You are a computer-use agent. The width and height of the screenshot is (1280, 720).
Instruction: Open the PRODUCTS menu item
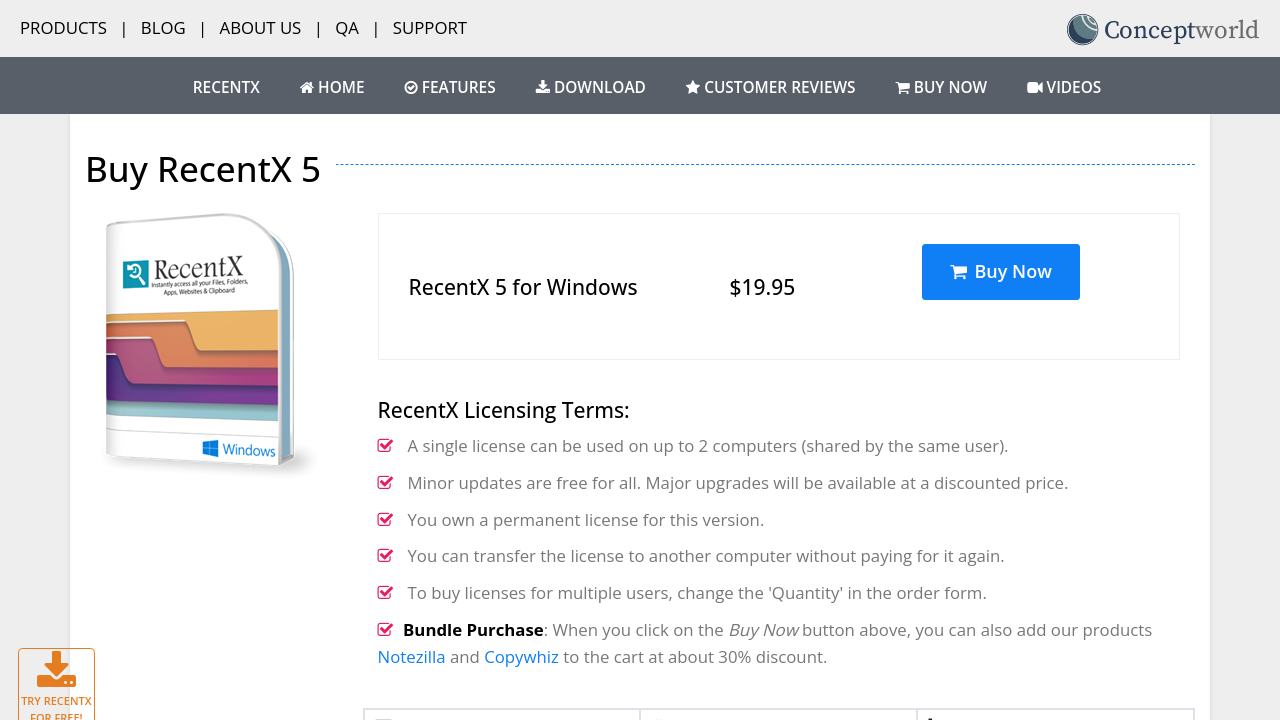point(63,28)
